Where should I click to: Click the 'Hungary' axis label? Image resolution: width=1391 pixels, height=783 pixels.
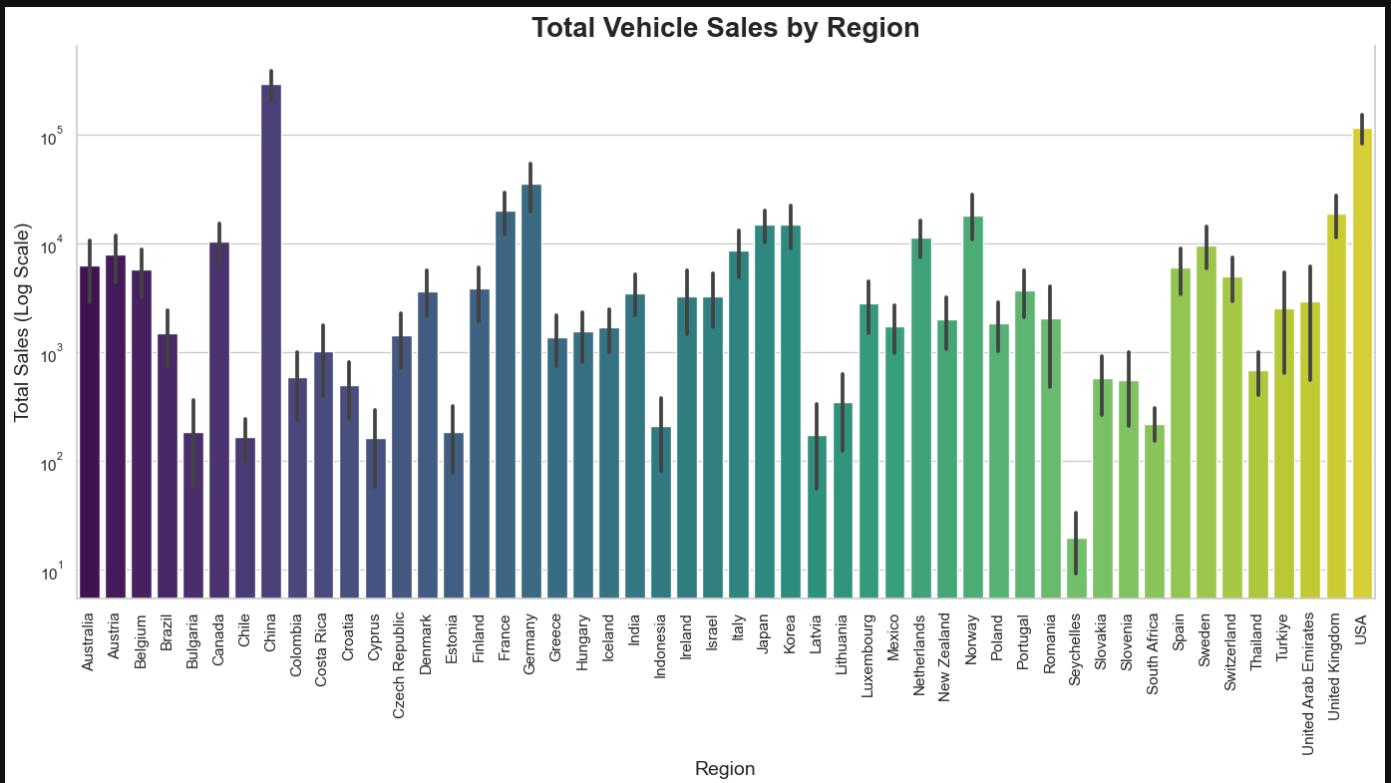coord(583,640)
